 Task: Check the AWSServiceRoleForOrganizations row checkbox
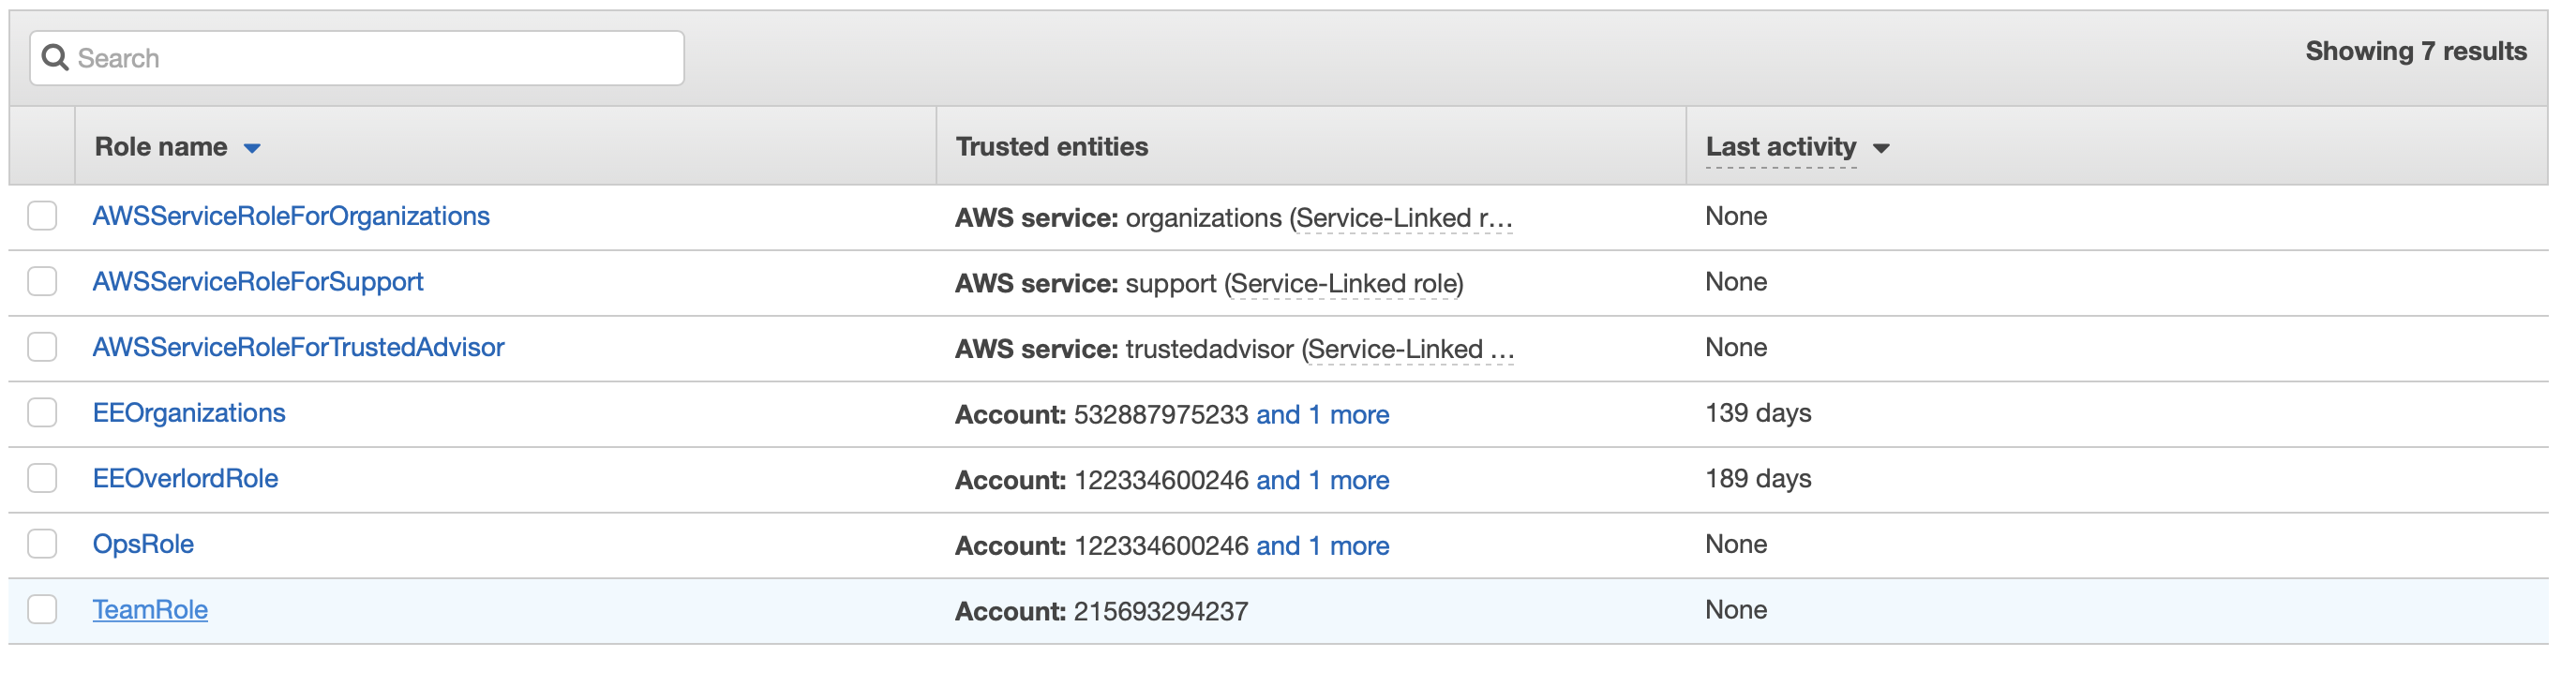(x=42, y=216)
